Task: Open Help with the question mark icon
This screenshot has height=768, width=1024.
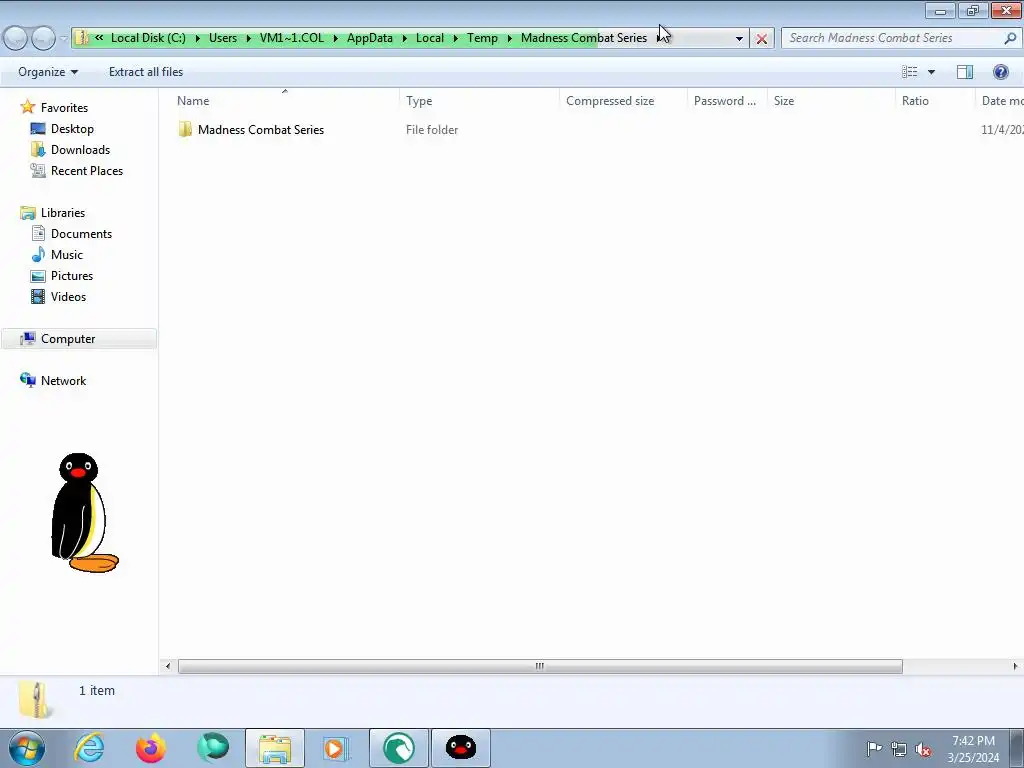Action: pyautogui.click(x=1000, y=72)
